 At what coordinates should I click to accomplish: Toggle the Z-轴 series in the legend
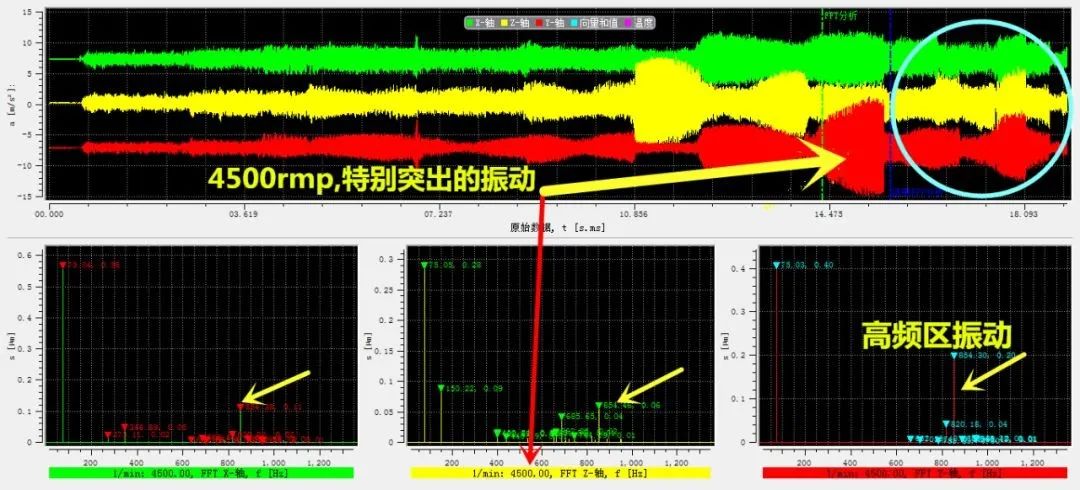(514, 21)
